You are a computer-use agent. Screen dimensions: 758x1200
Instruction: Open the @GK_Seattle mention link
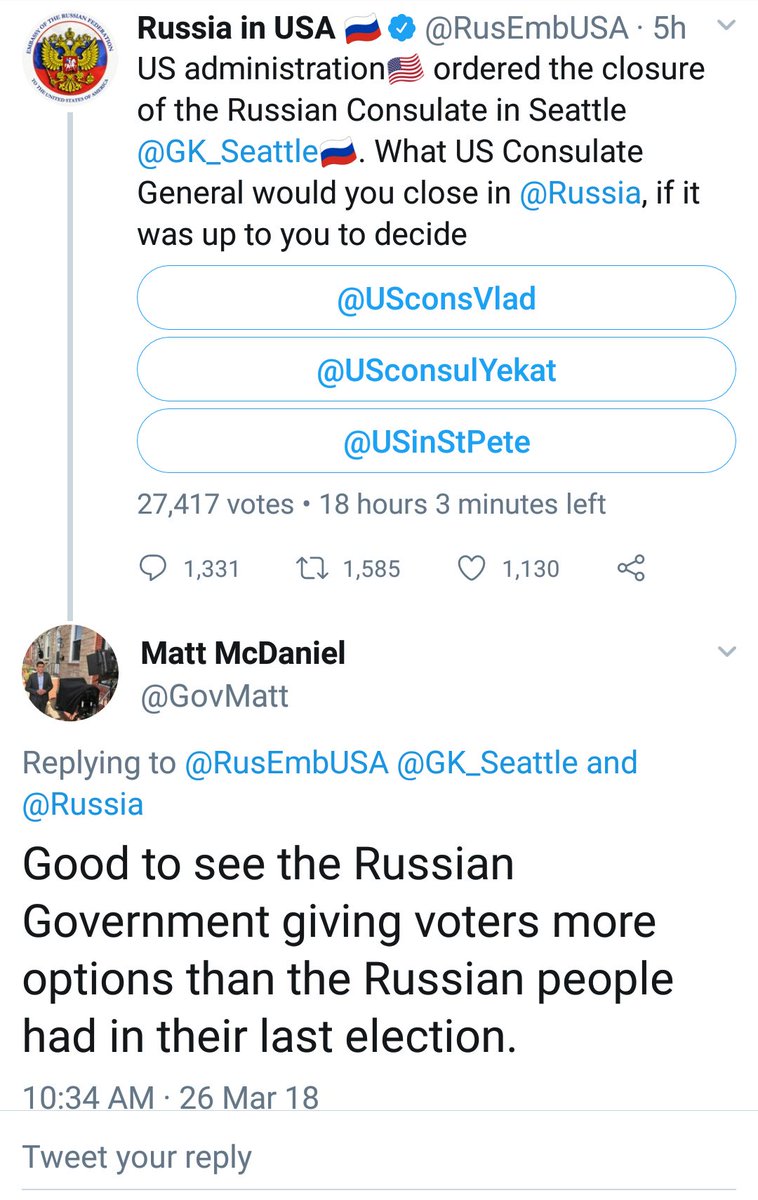pyautogui.click(x=228, y=153)
